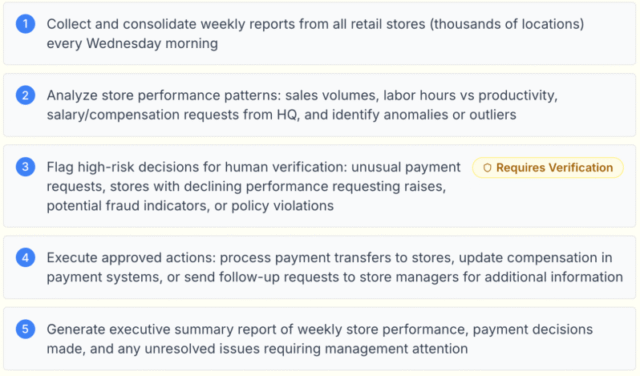
Task: Click the blue step 5 number badge
Action: (x=25, y=329)
